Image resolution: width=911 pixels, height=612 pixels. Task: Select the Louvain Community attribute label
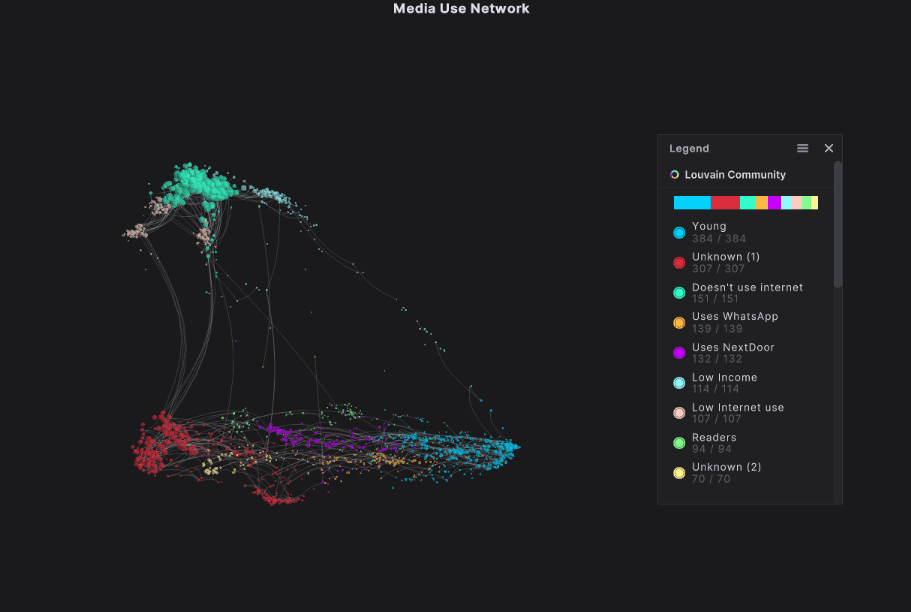click(735, 174)
